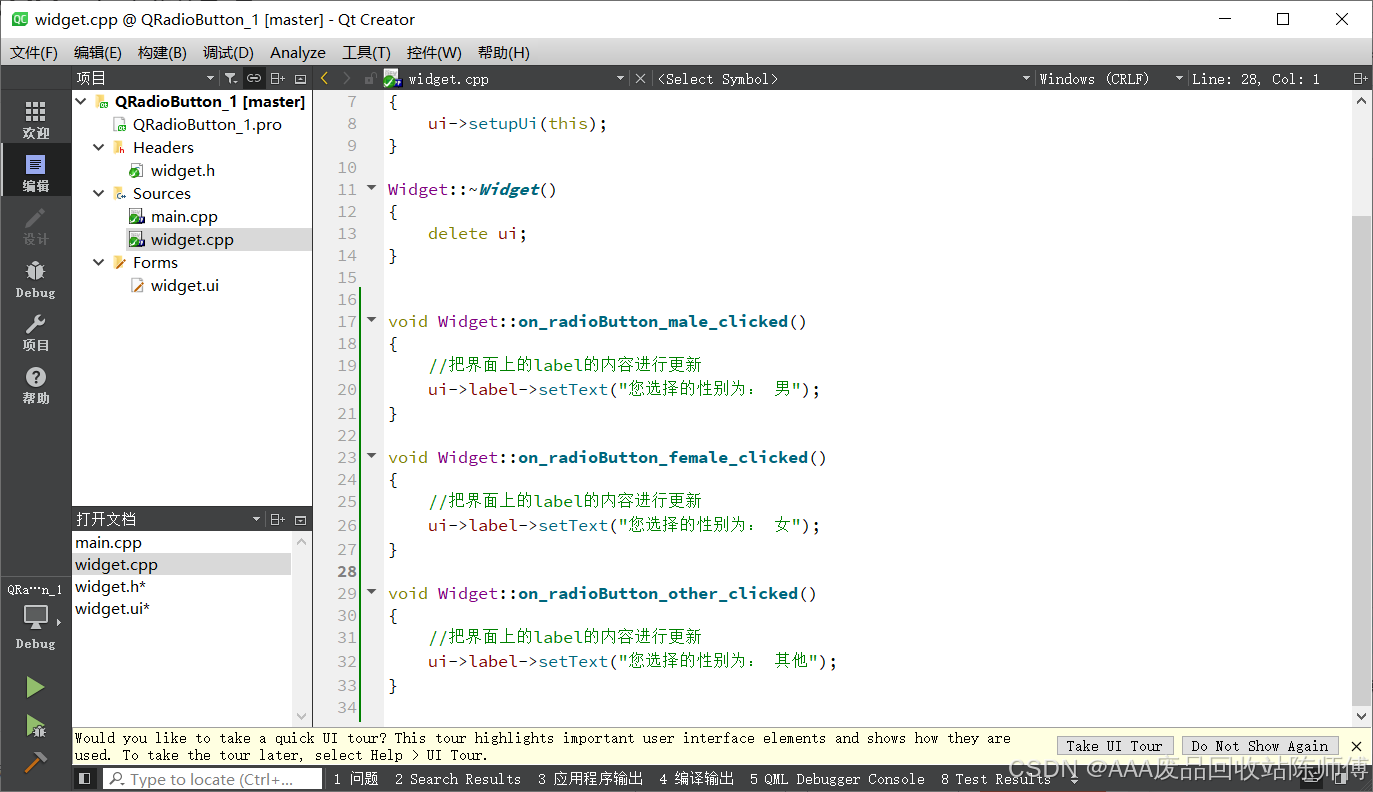Fold the on_radioButton_other_clicked function

click(372, 592)
